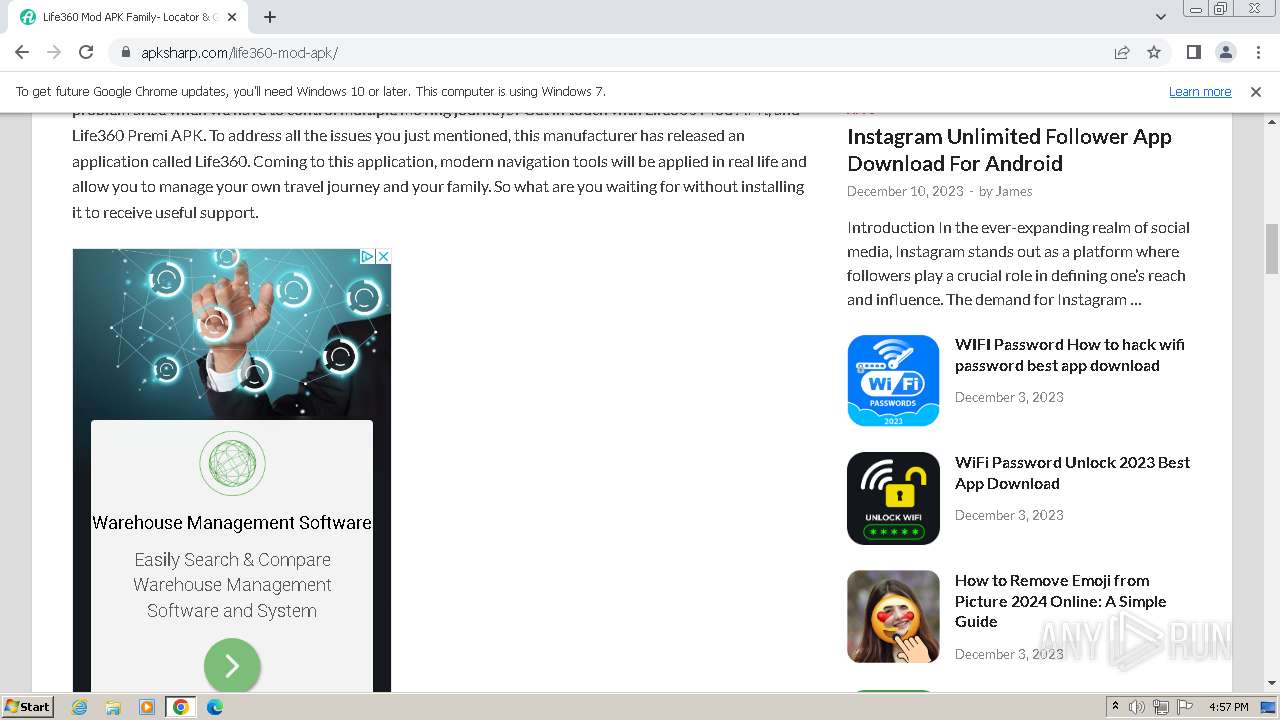This screenshot has width=1280, height=720.
Task: Open the emoji removal article thumbnail
Action: pyautogui.click(x=893, y=616)
